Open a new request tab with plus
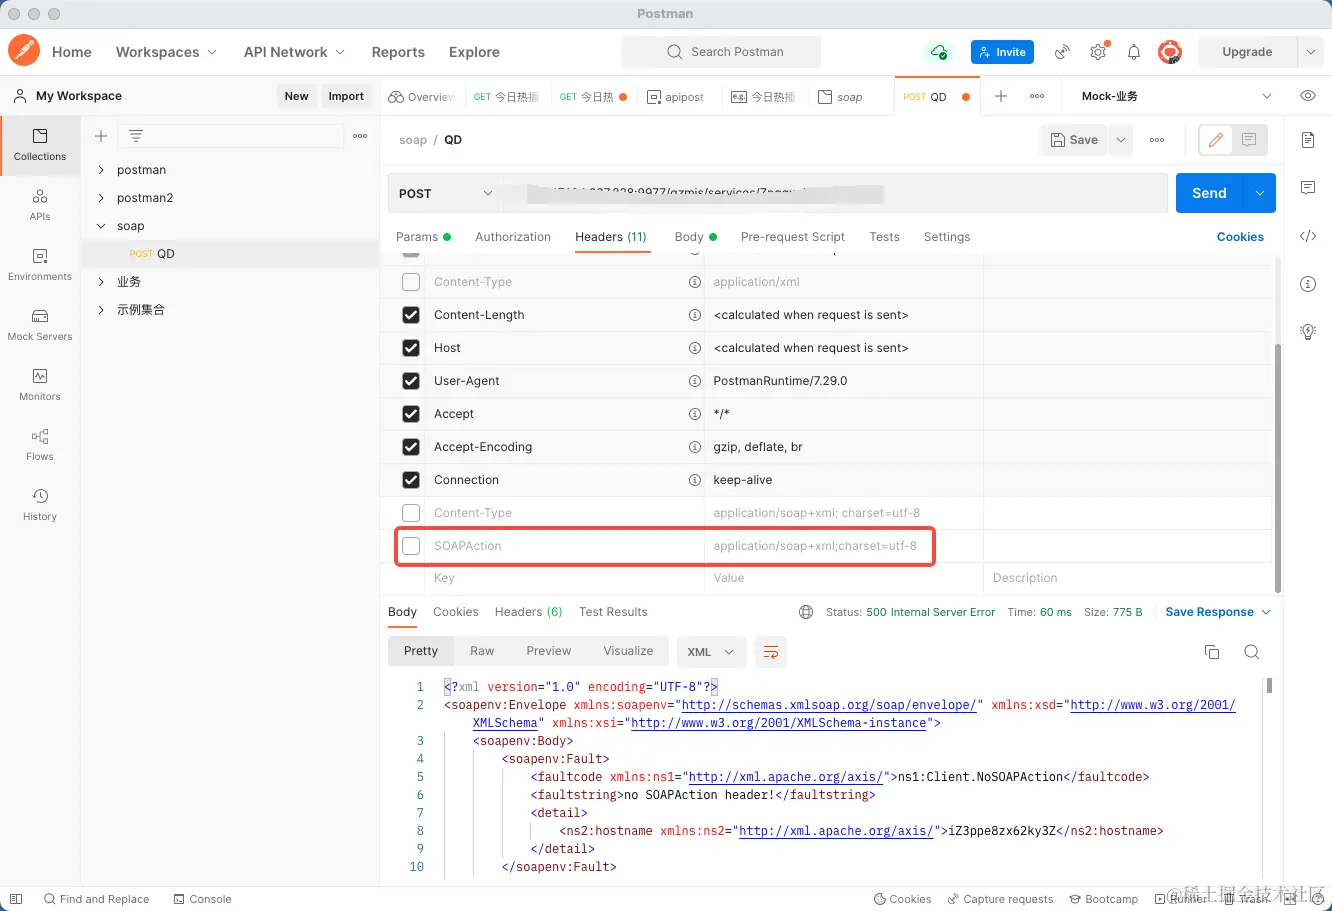The height and width of the screenshot is (911, 1332). tap(1001, 96)
